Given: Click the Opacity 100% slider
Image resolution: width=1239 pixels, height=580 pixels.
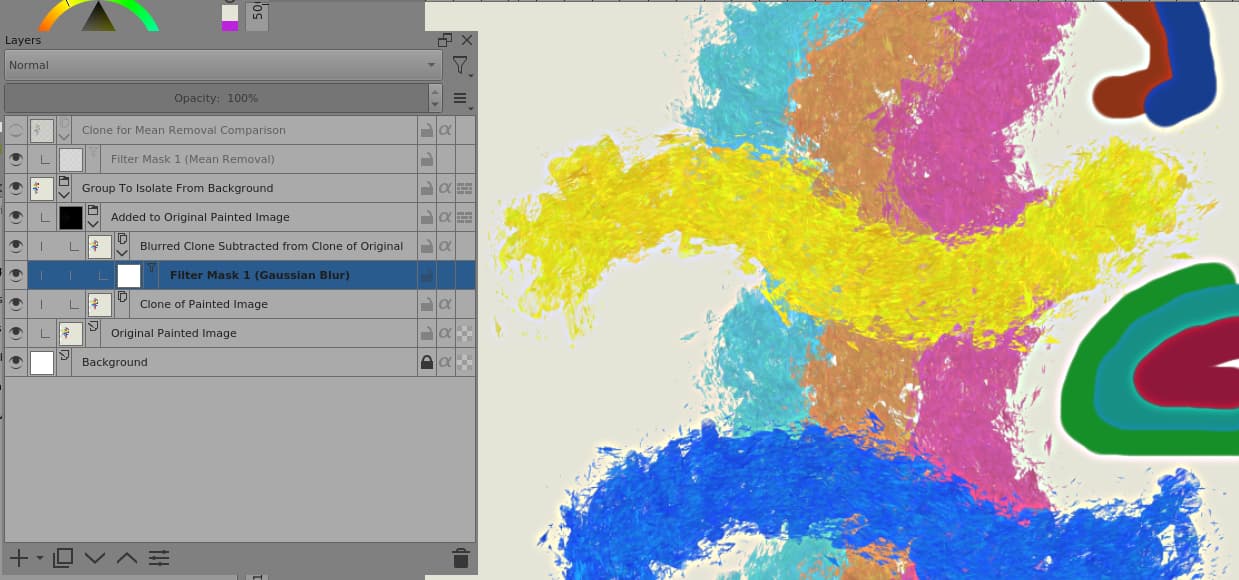Looking at the screenshot, I should [216, 98].
